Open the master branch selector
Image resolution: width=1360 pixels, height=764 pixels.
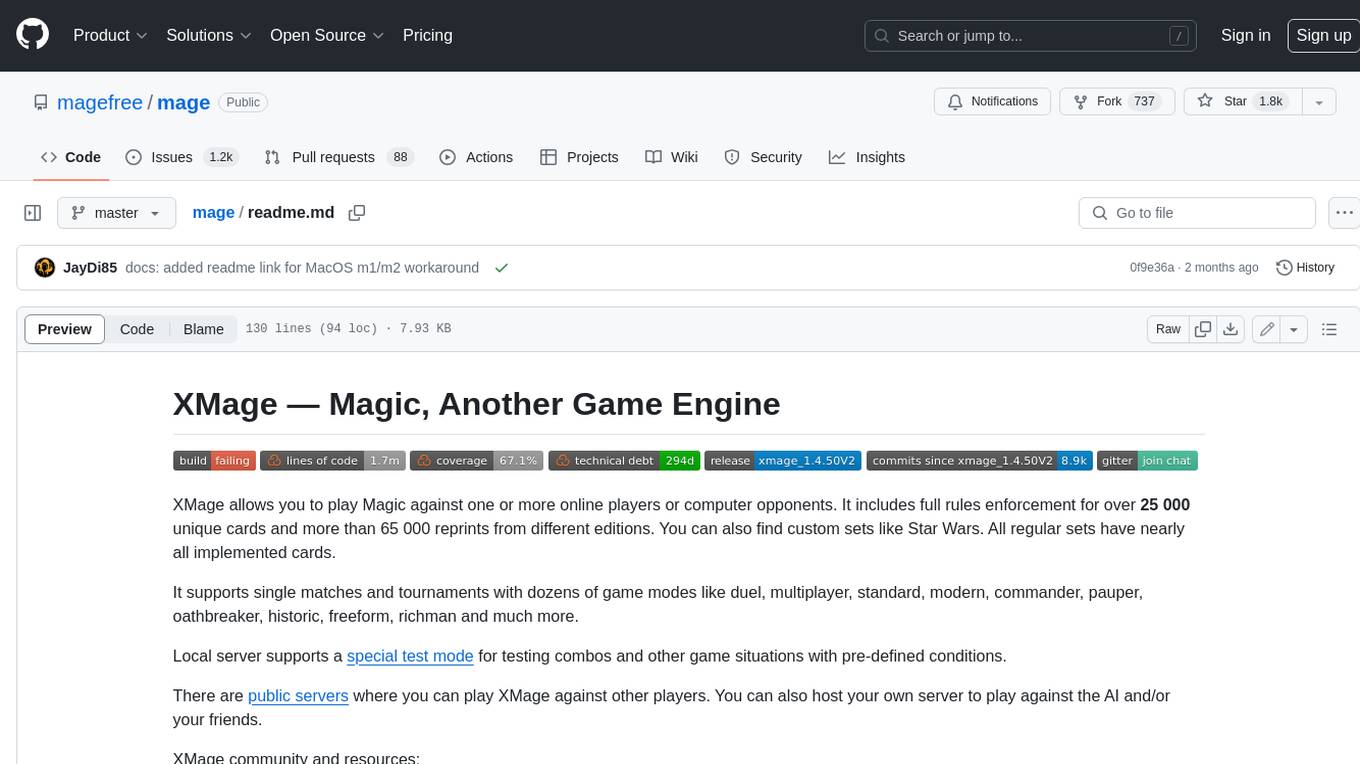pyautogui.click(x=116, y=213)
